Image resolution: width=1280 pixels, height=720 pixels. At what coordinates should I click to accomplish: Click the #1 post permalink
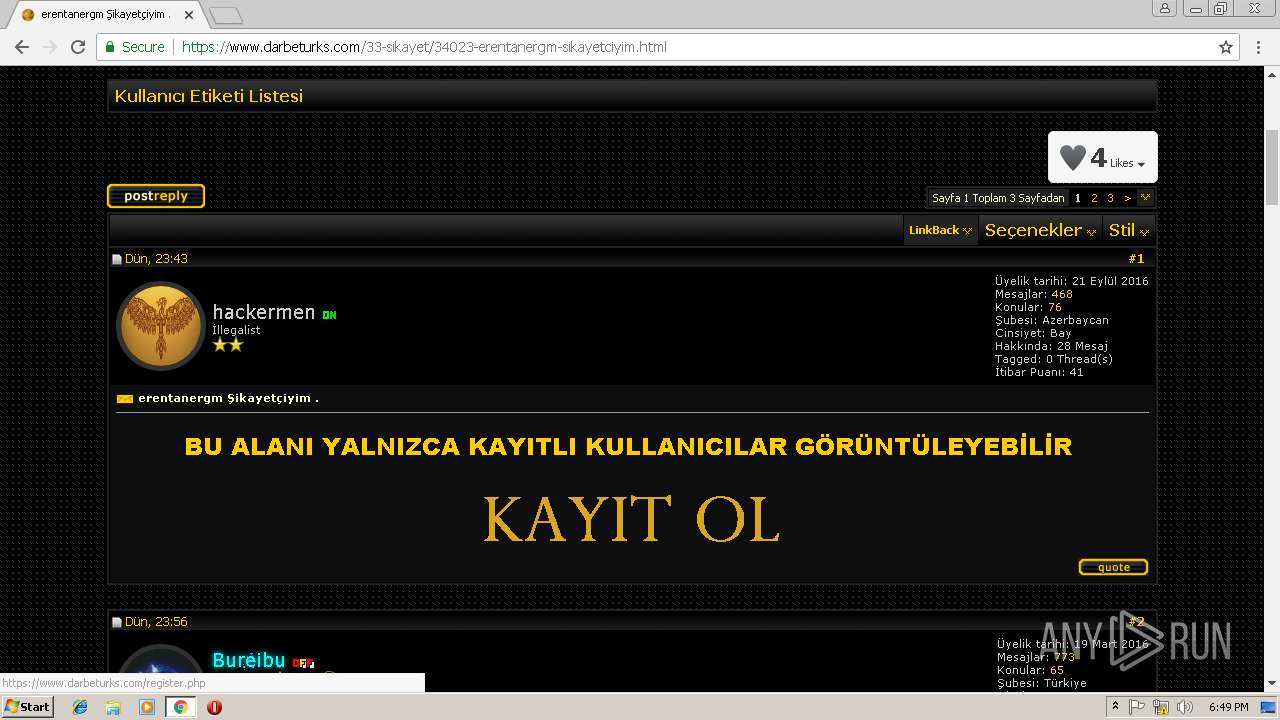pos(1136,259)
